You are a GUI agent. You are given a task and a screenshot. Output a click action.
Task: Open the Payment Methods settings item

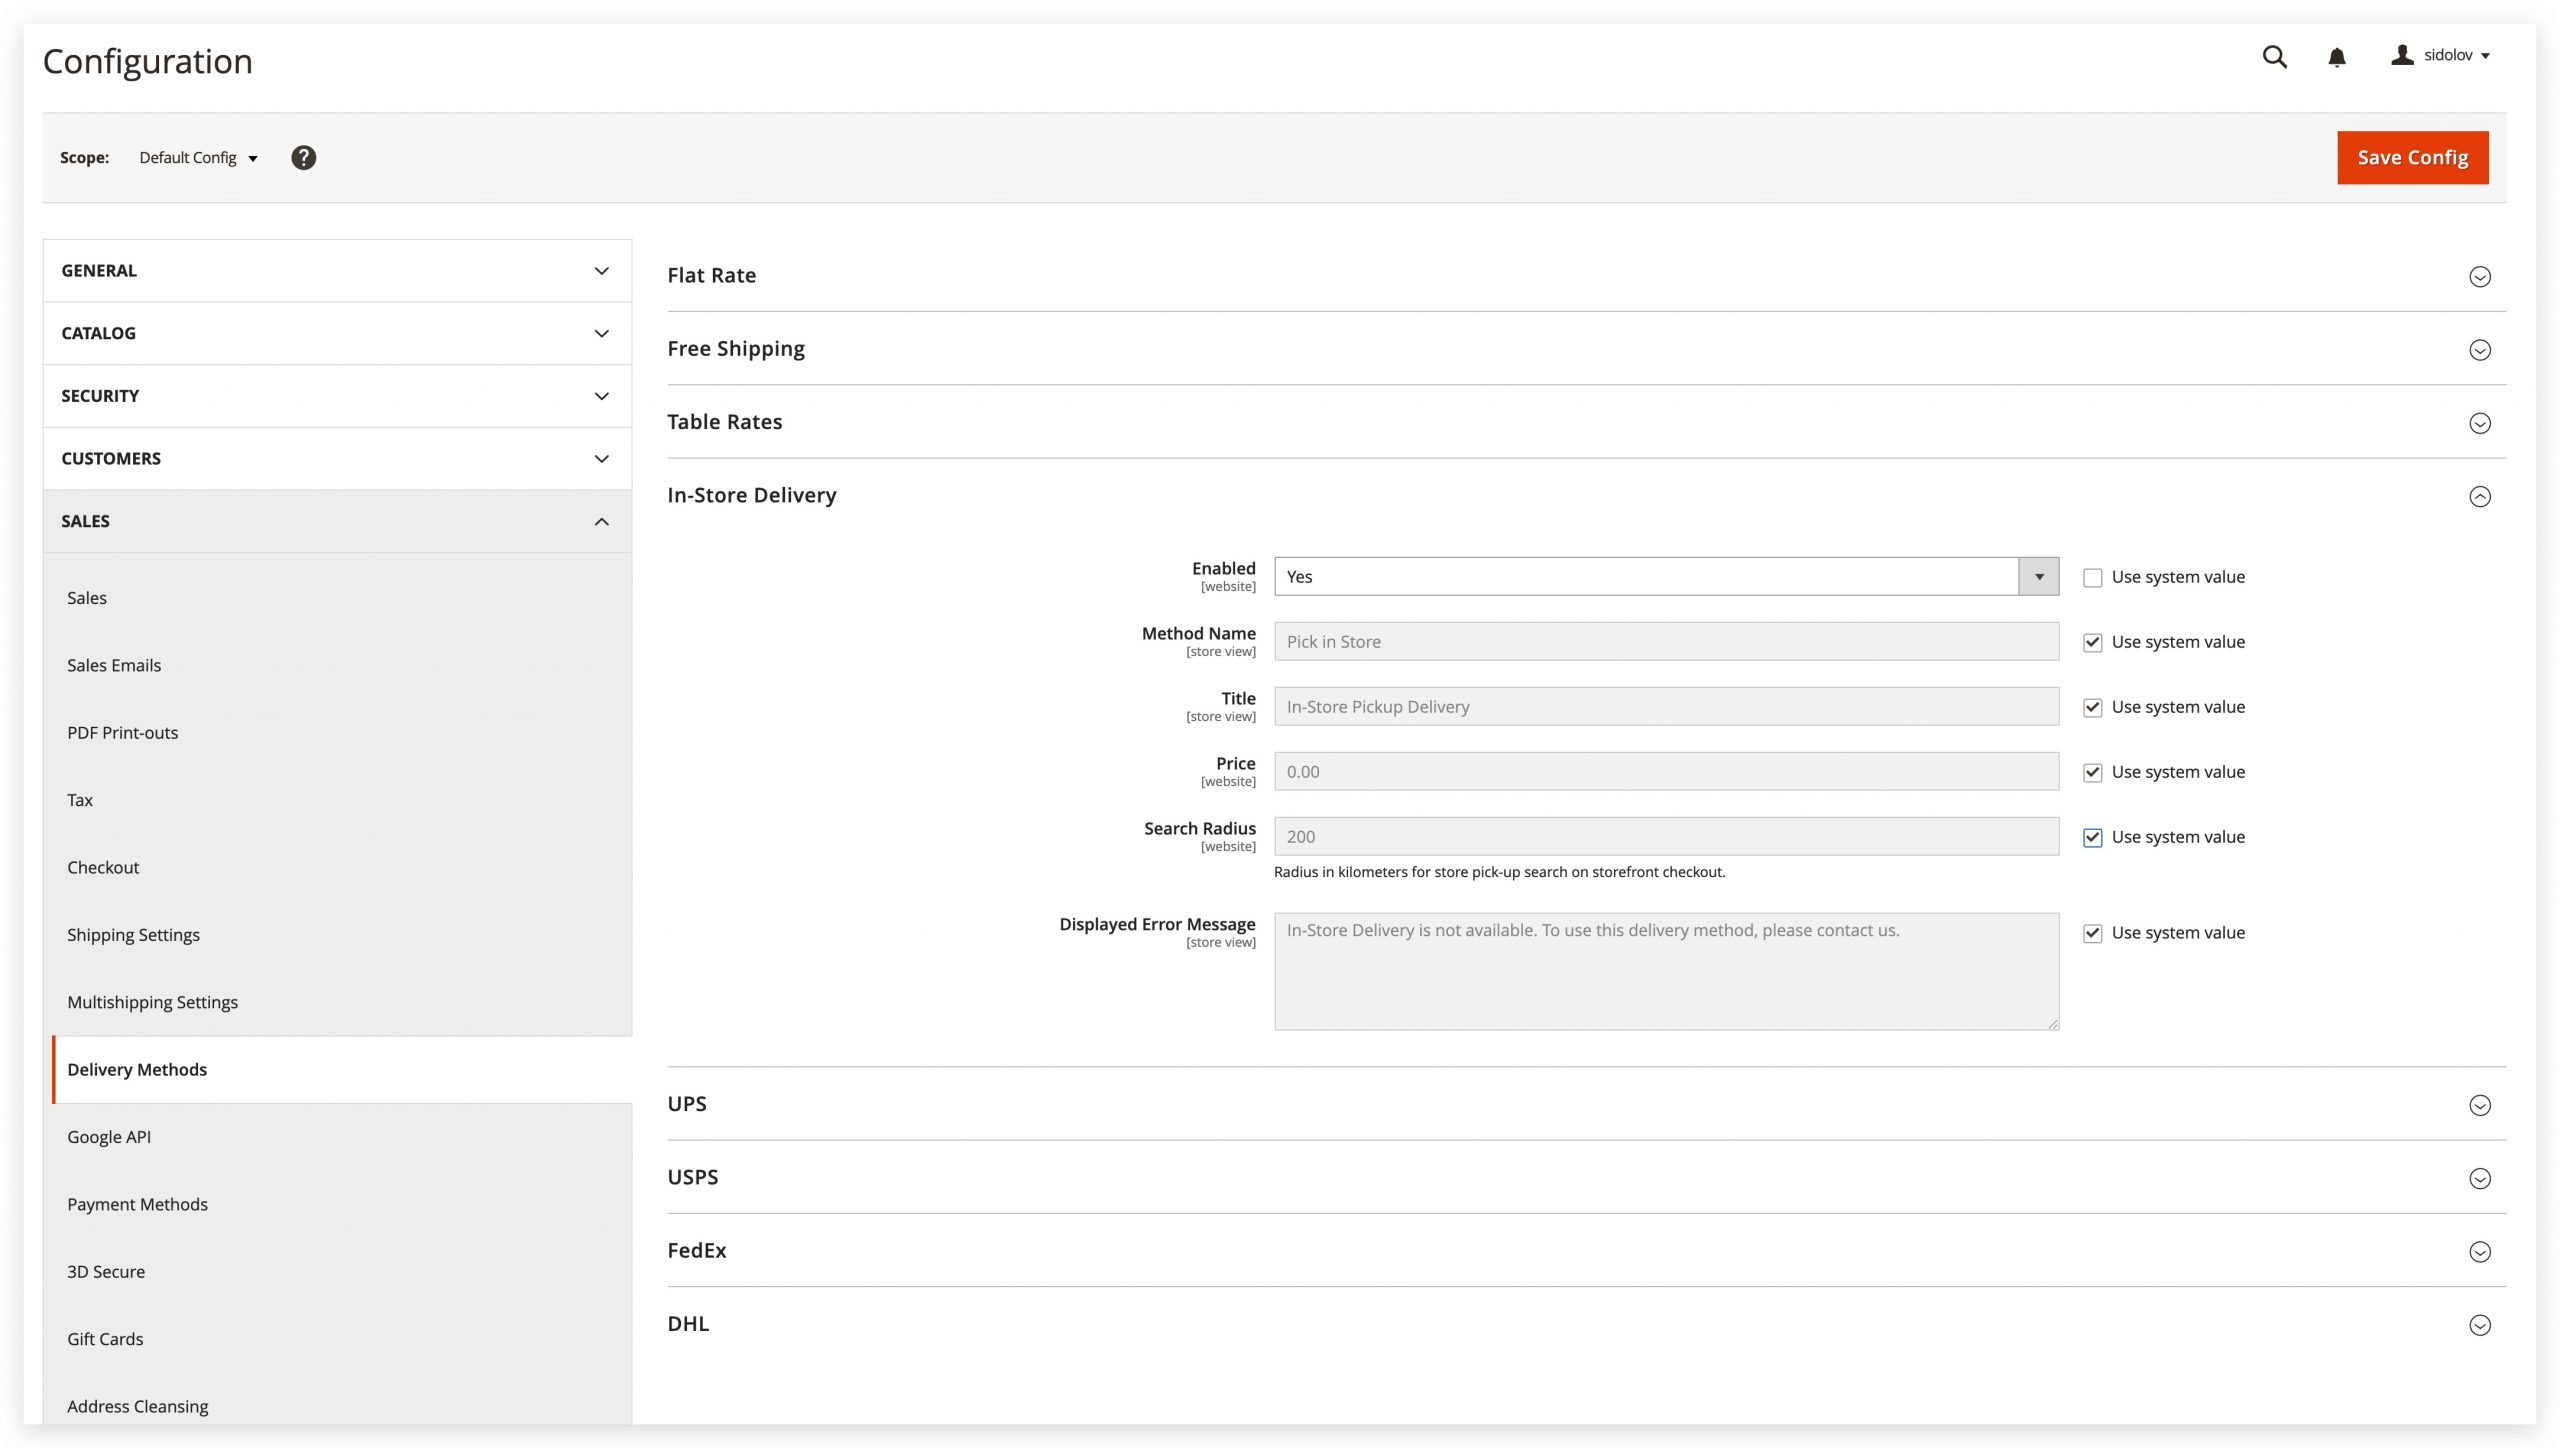click(137, 1204)
